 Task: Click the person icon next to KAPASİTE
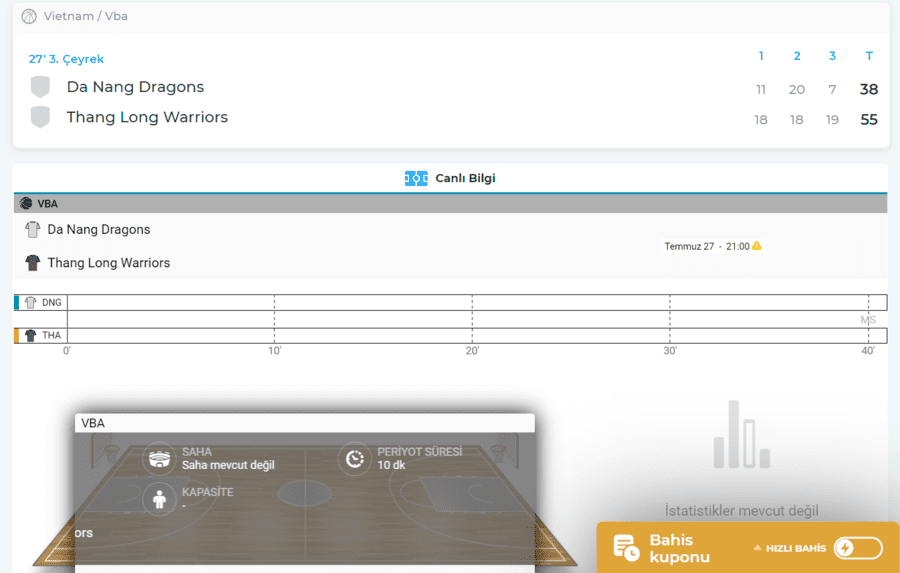[x=159, y=499]
